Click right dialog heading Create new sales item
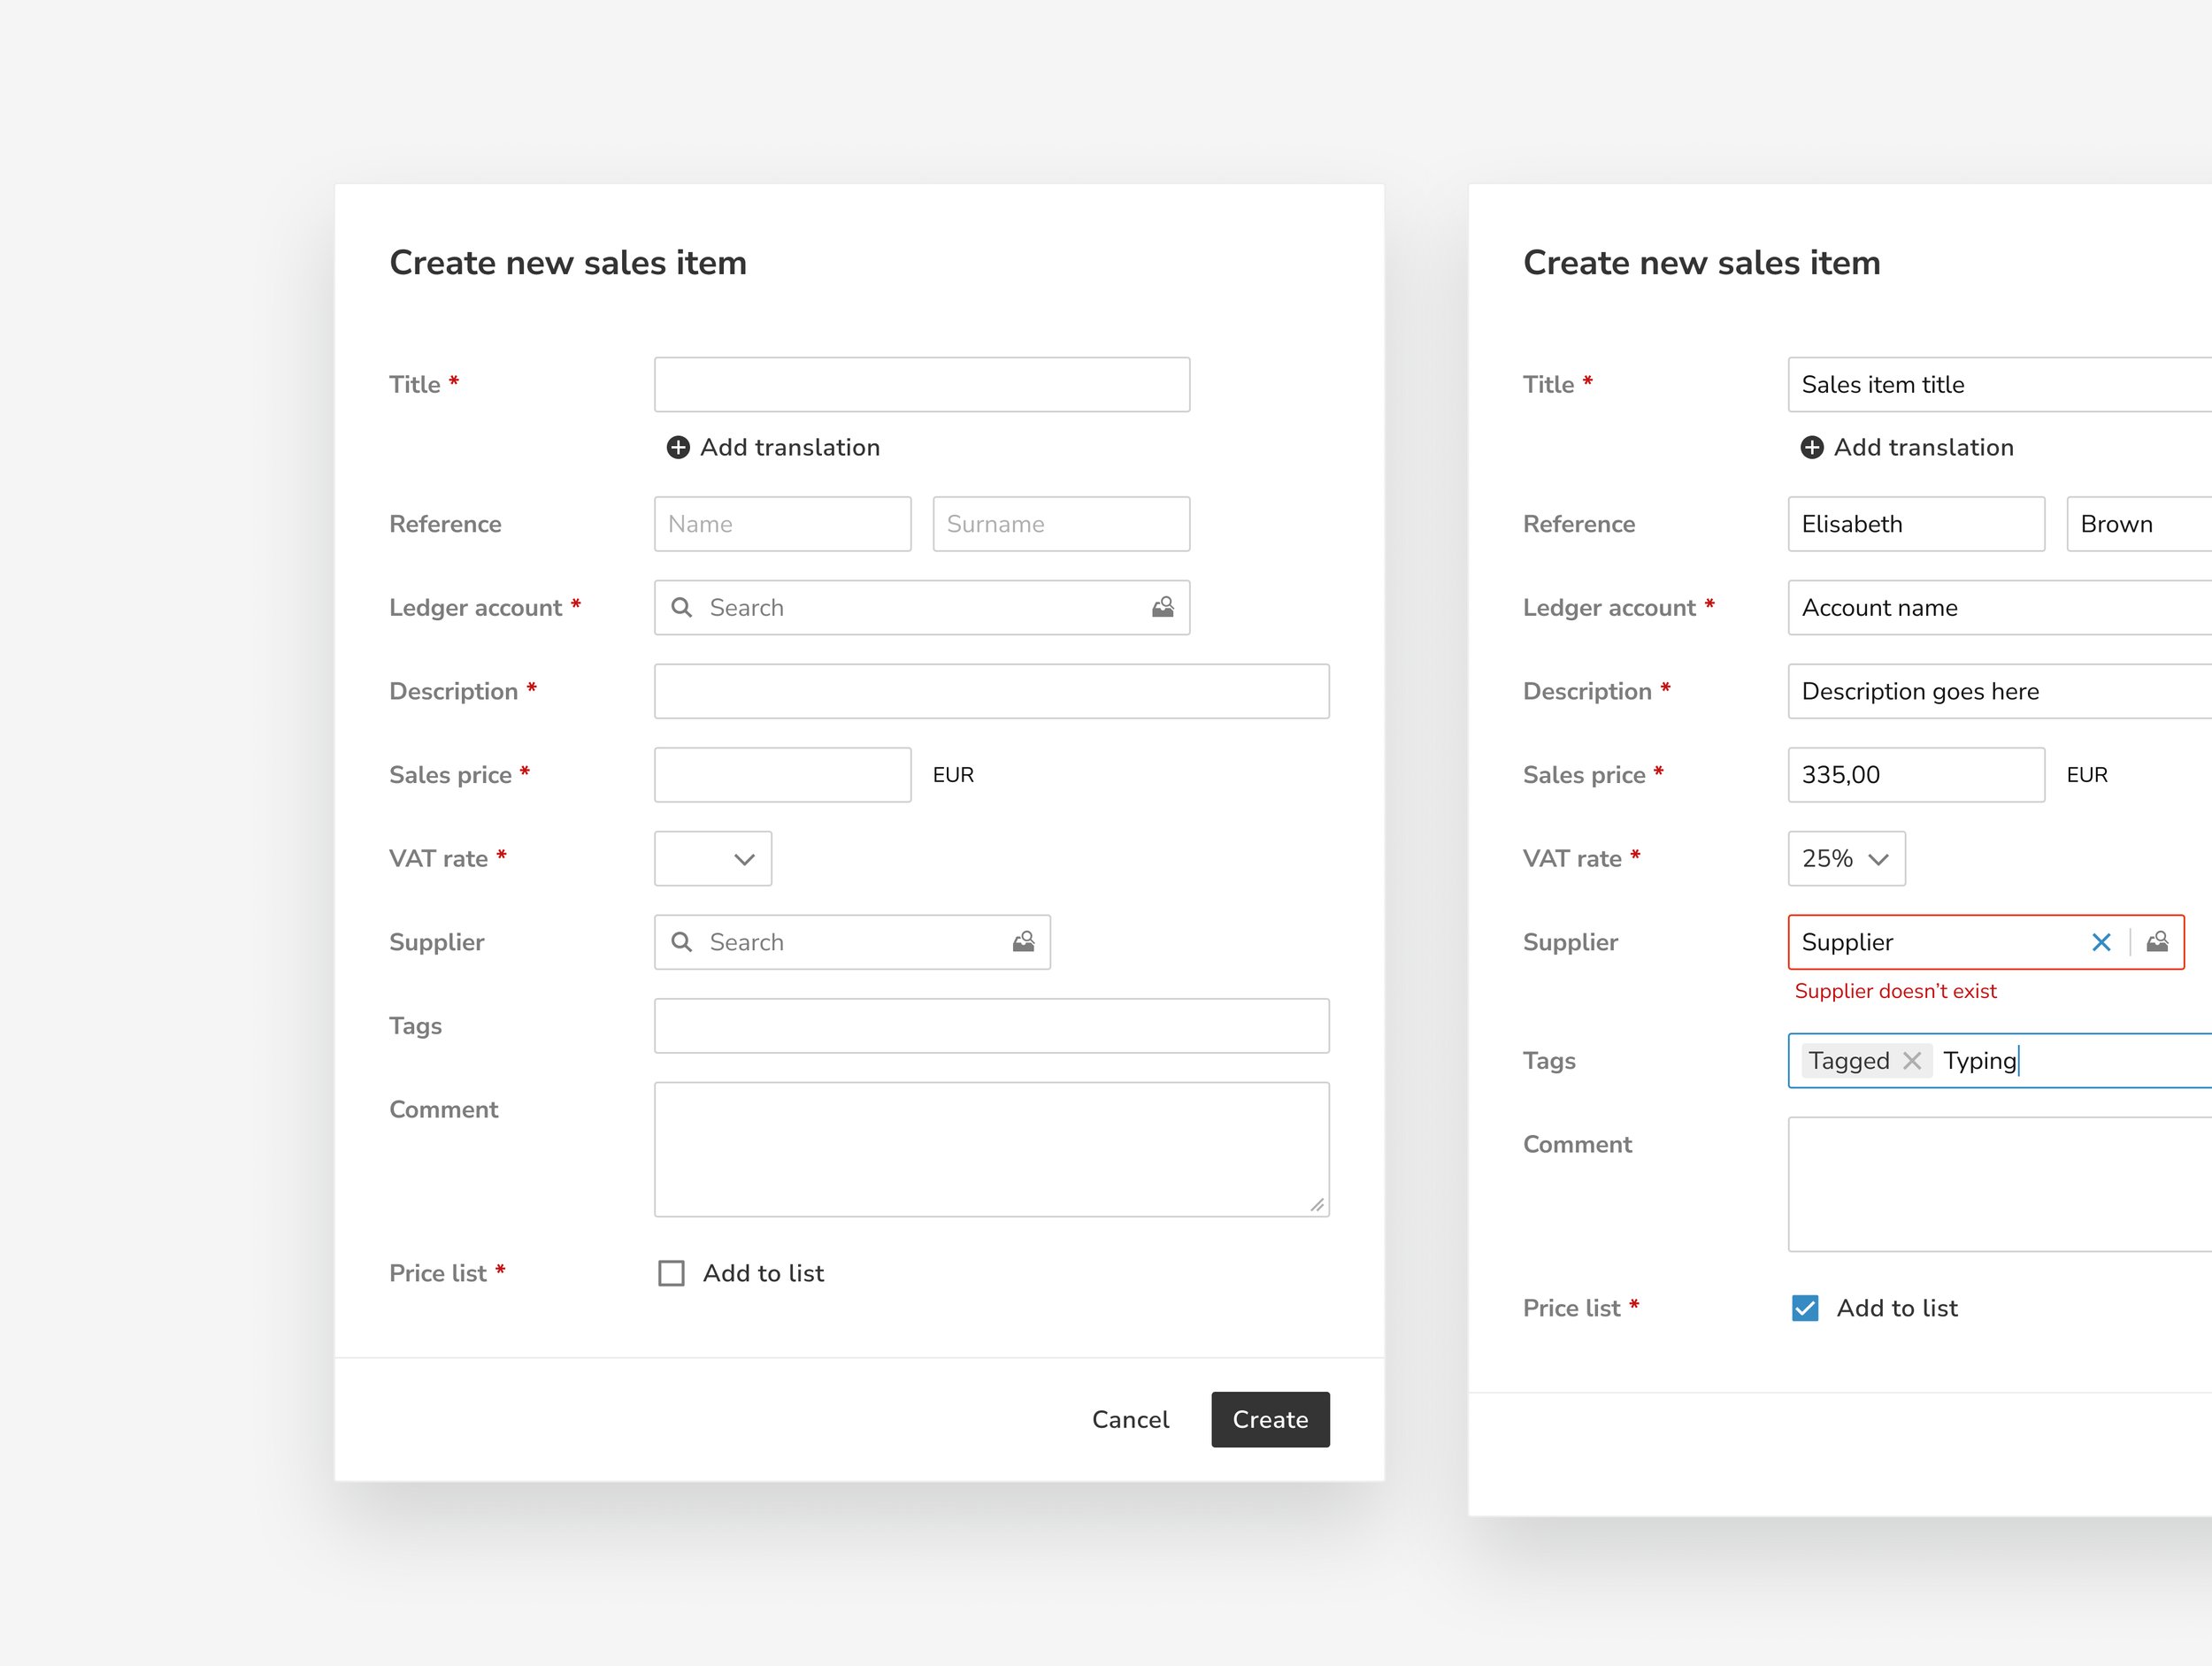Image resolution: width=2212 pixels, height=1666 pixels. tap(1702, 262)
